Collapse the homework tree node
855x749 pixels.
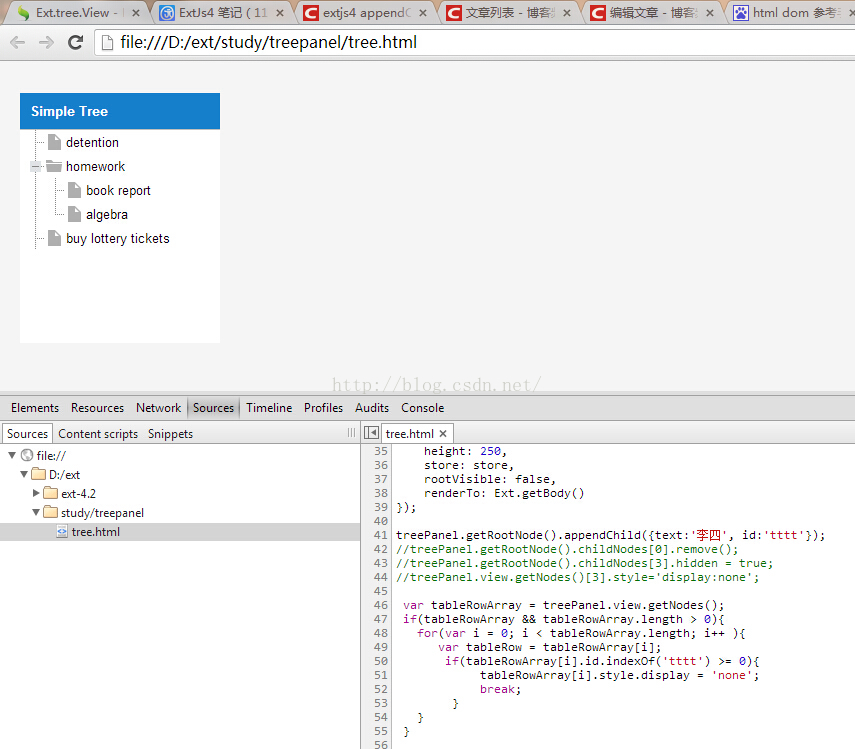tap(35, 166)
